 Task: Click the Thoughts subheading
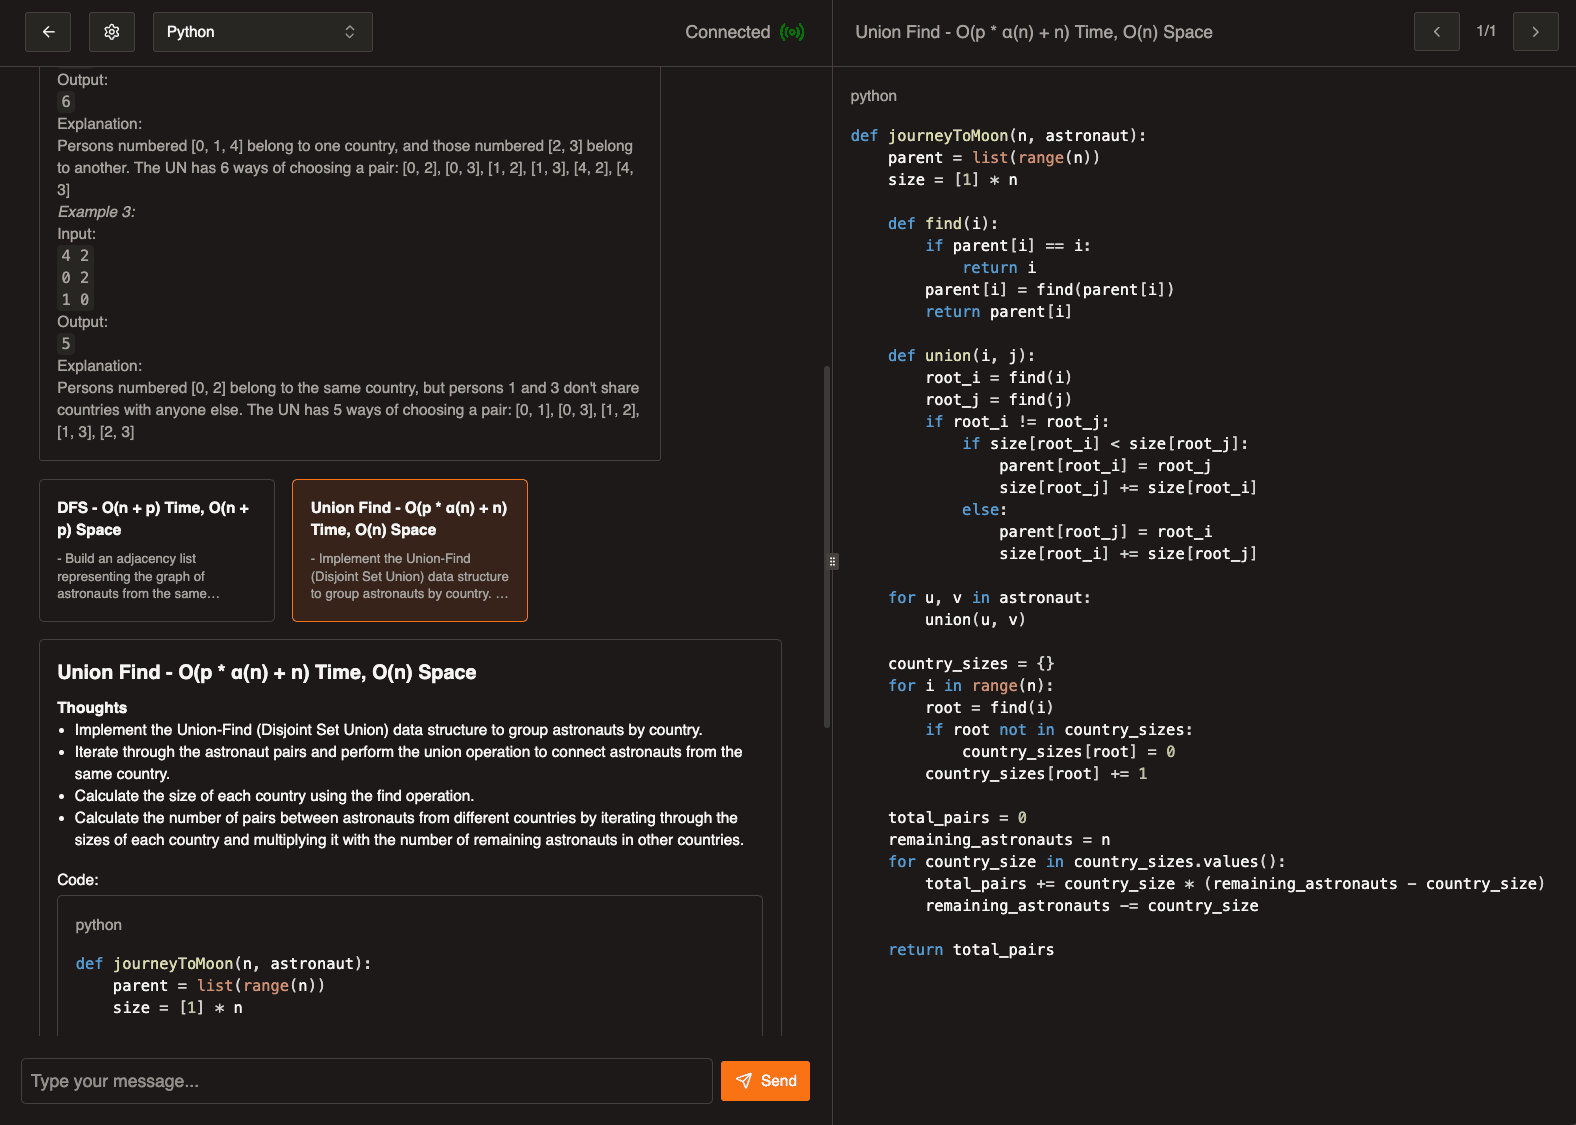click(92, 708)
